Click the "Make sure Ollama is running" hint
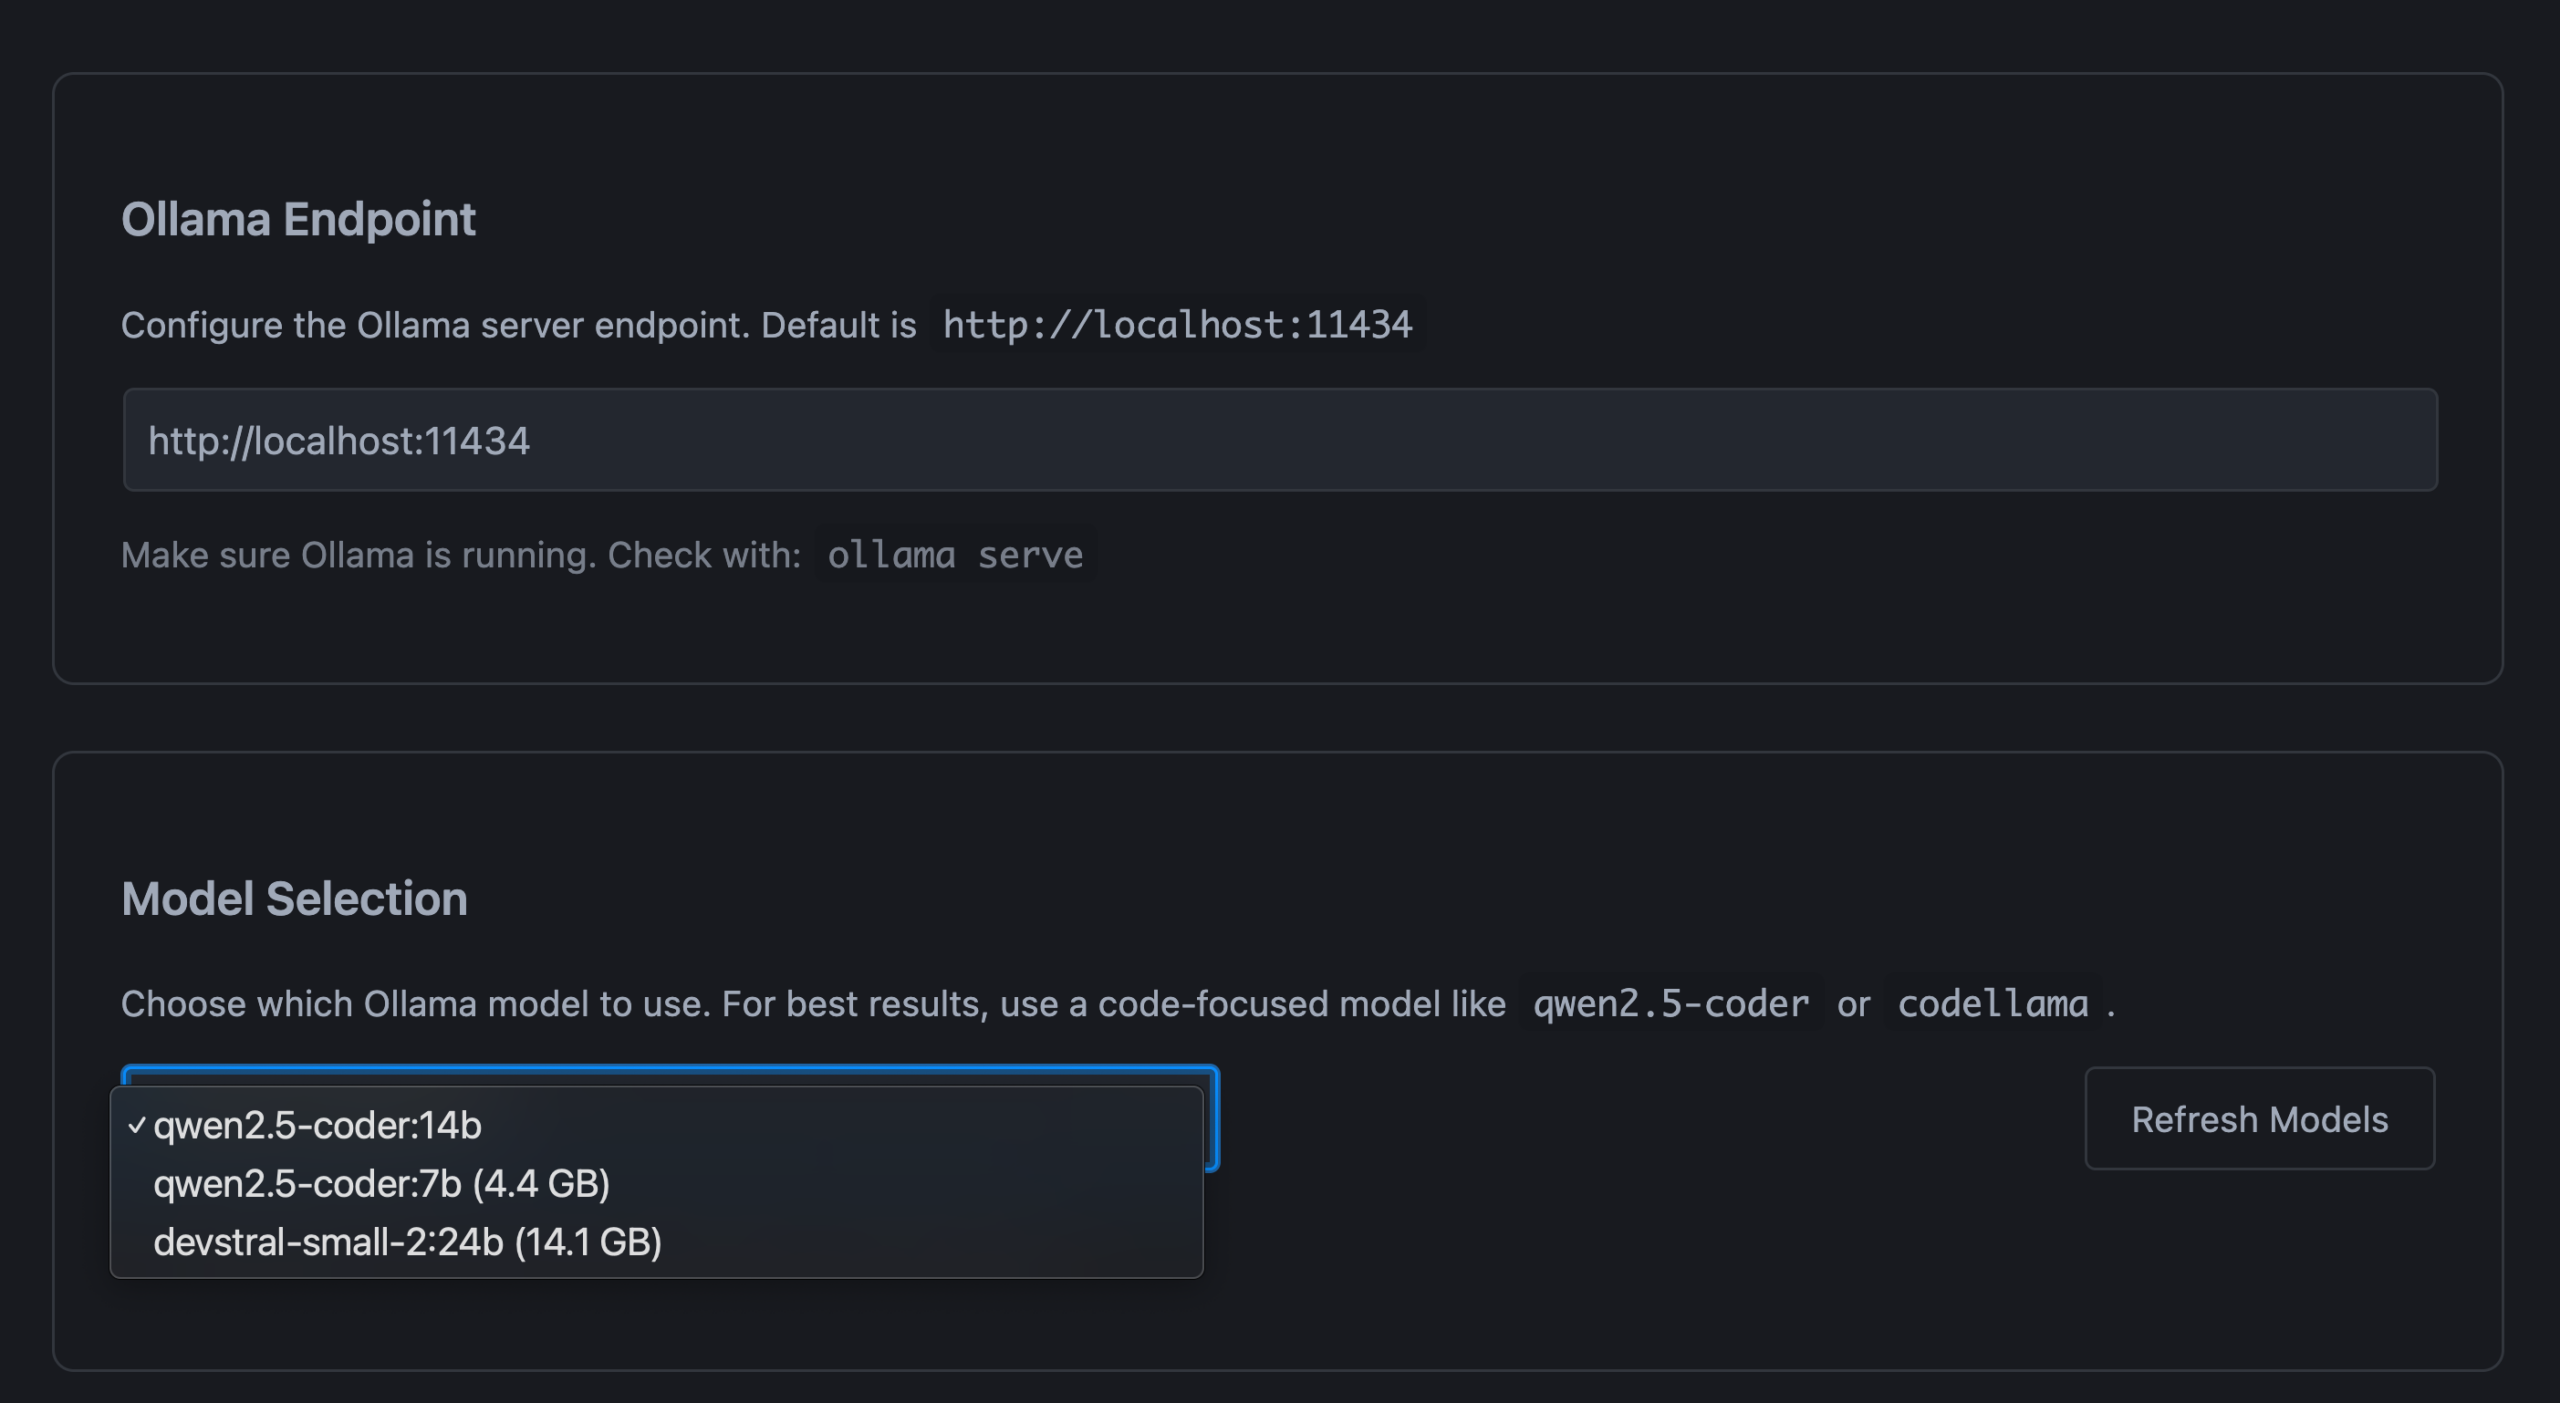Viewport: 2560px width, 1403px height. (358, 555)
